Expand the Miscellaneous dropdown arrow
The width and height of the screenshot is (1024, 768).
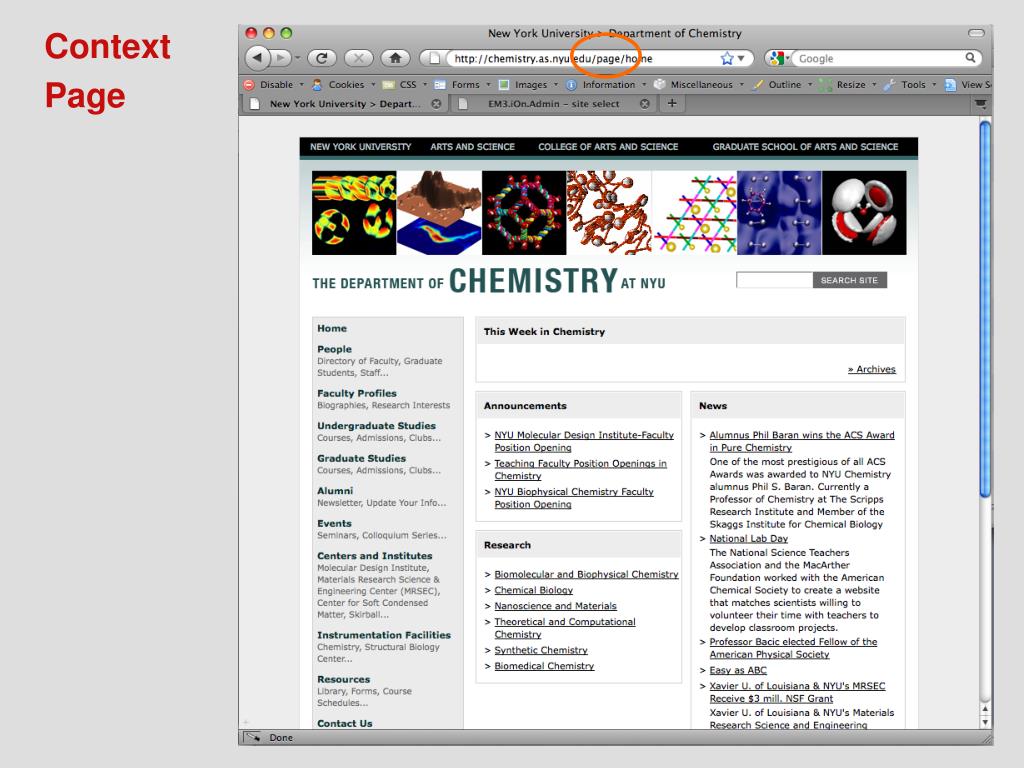tap(742, 84)
